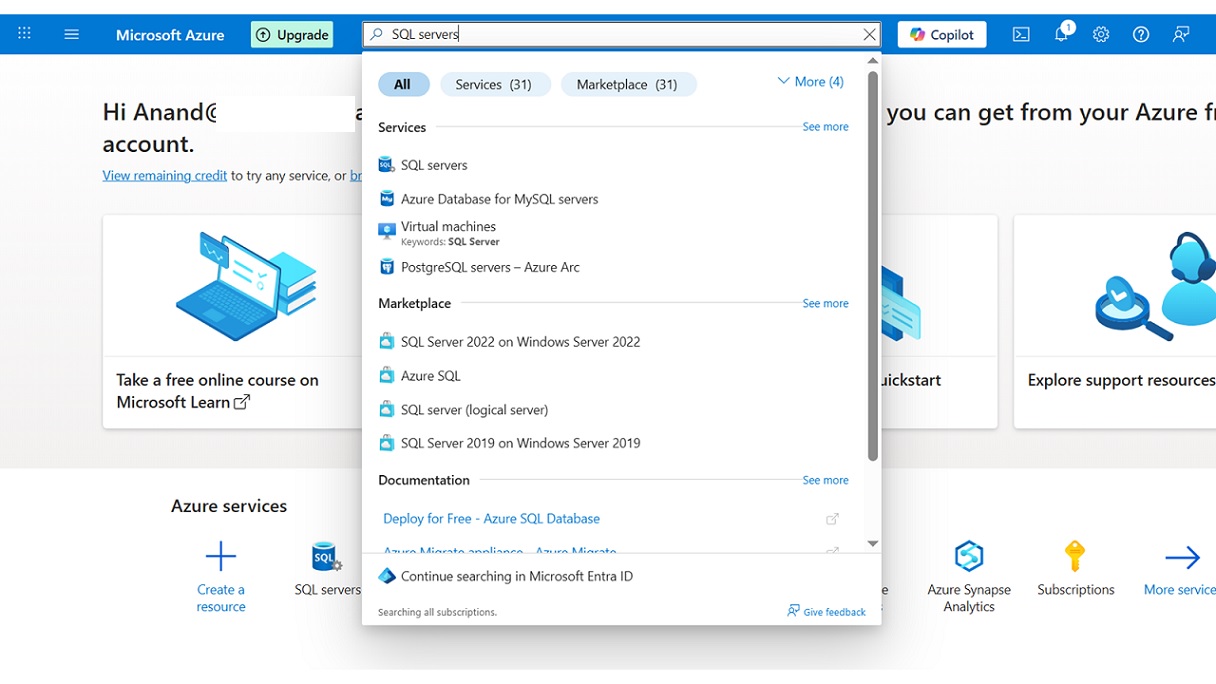1216x684 pixels.
Task: Open Explore support resources card
Action: pyautogui.click(x=1115, y=322)
